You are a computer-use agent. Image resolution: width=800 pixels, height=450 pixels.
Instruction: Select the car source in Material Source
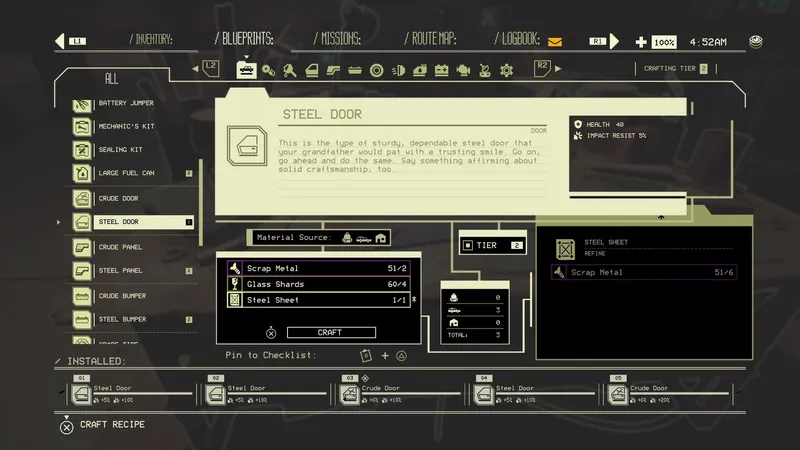pyautogui.click(x=362, y=237)
